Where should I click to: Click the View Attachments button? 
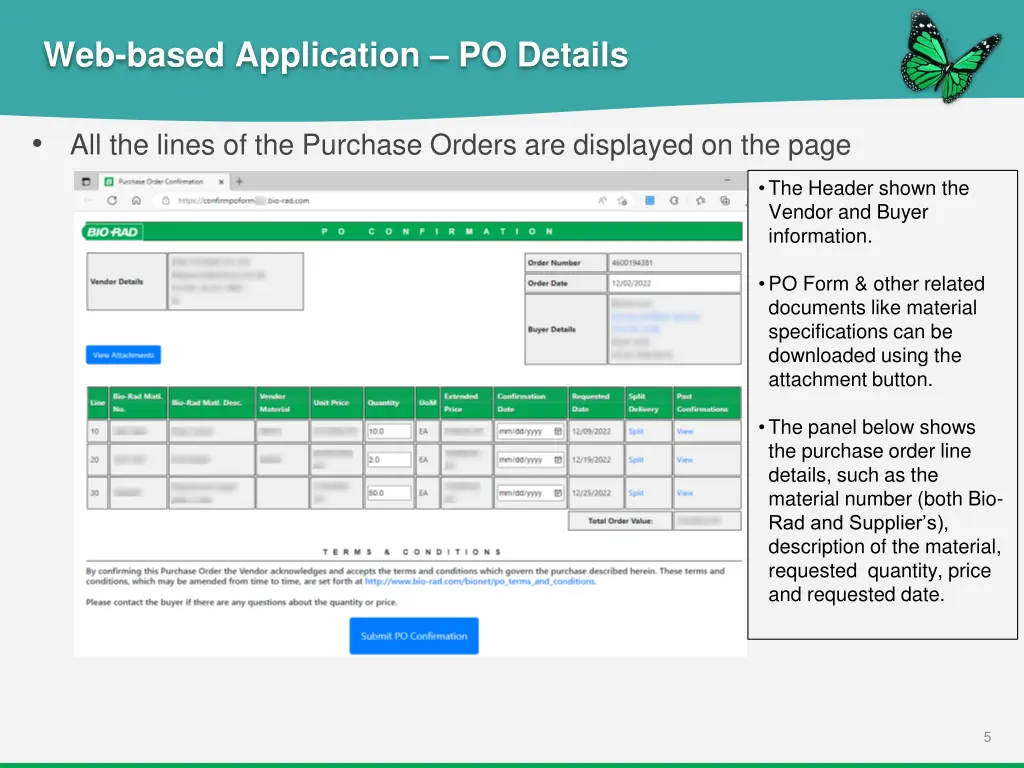pos(122,354)
